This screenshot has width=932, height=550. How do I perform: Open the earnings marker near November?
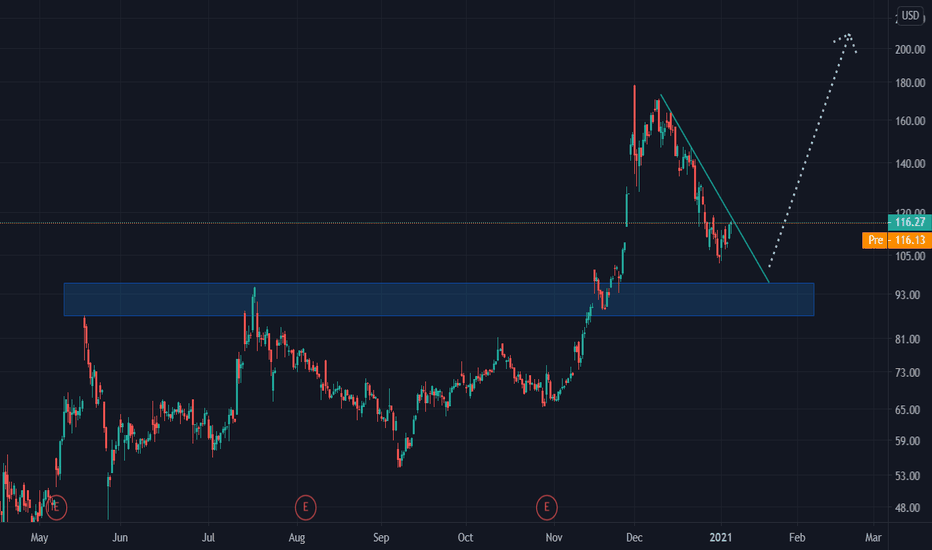pos(546,507)
